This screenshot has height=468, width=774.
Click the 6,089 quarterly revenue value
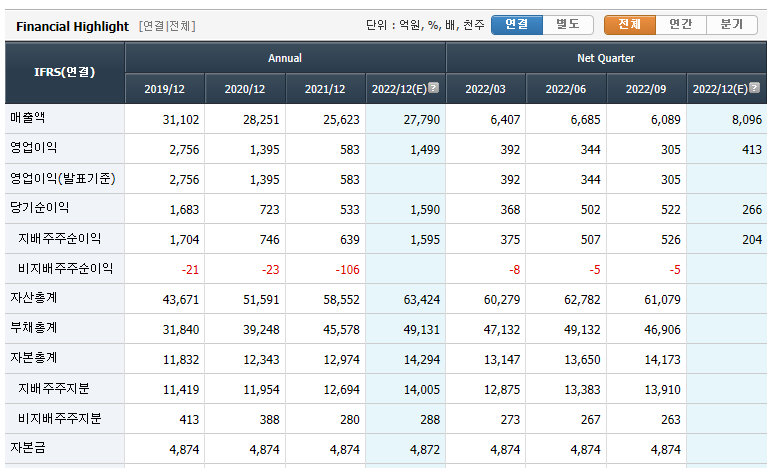[665, 119]
